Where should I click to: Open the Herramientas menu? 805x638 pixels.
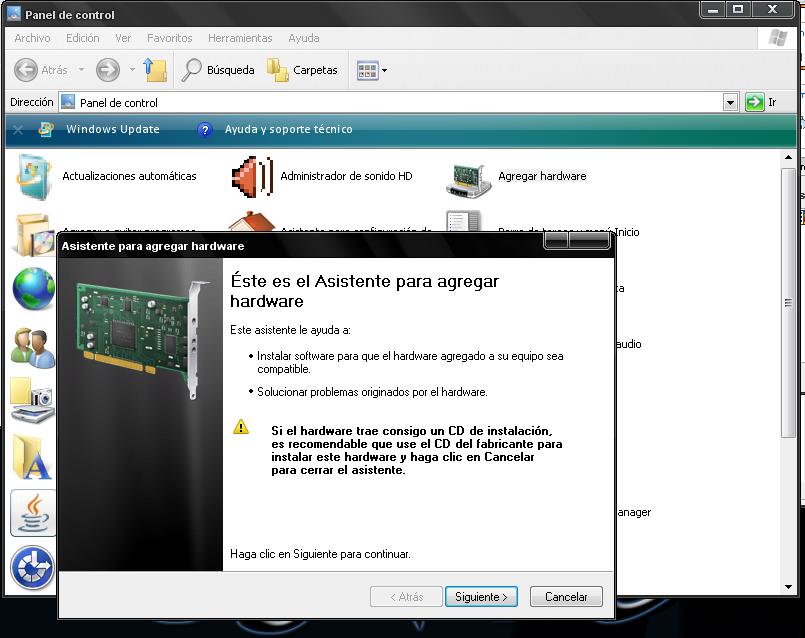pos(240,38)
